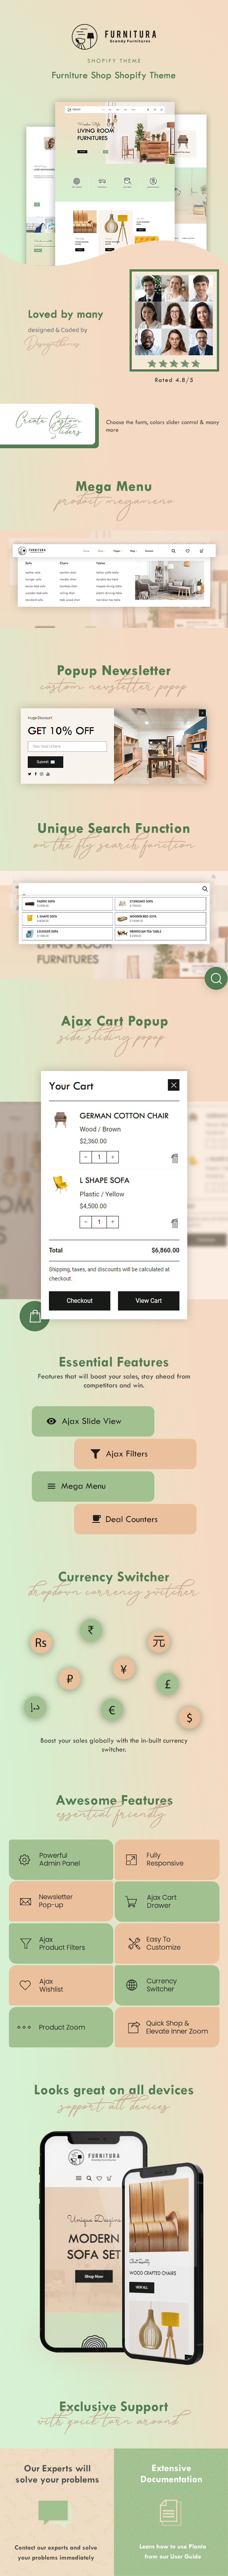
Task: Increase German Cotton Chair quantity
Action: 112,1157
